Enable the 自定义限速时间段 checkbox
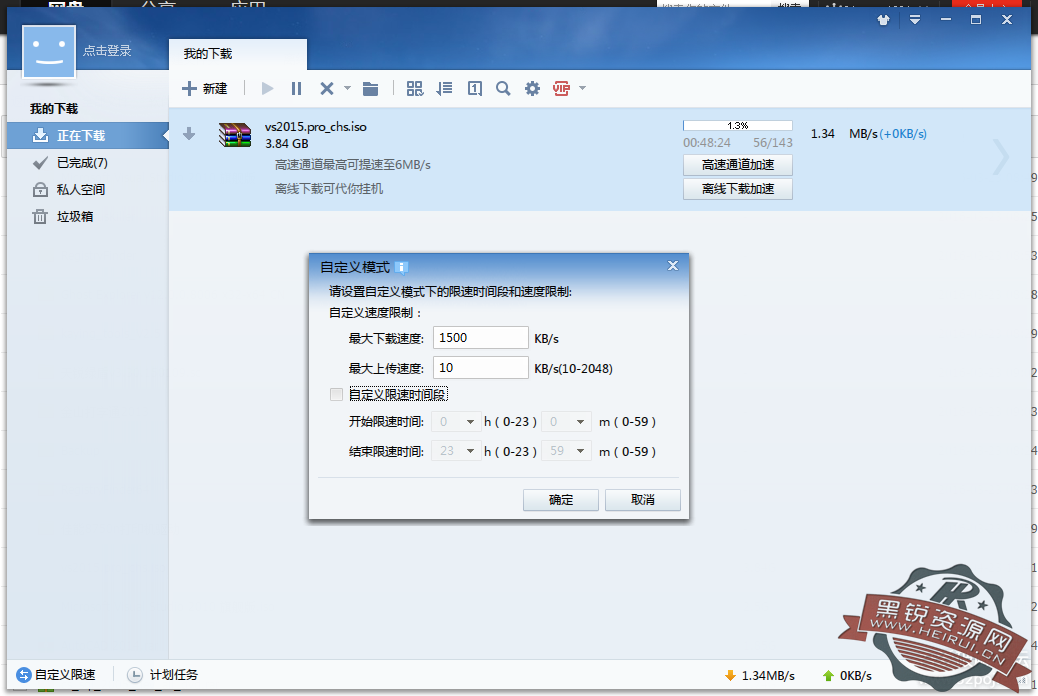1038x696 pixels. point(336,395)
